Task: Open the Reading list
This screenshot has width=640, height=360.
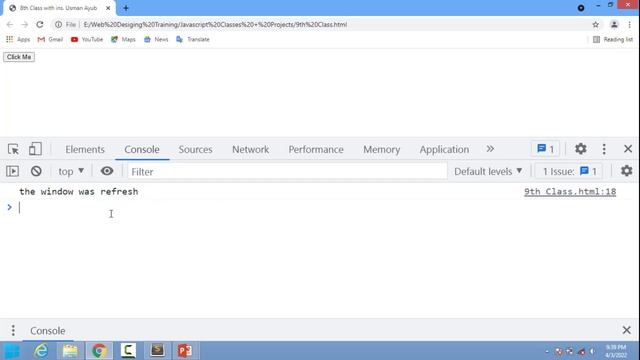Action: coord(613,39)
